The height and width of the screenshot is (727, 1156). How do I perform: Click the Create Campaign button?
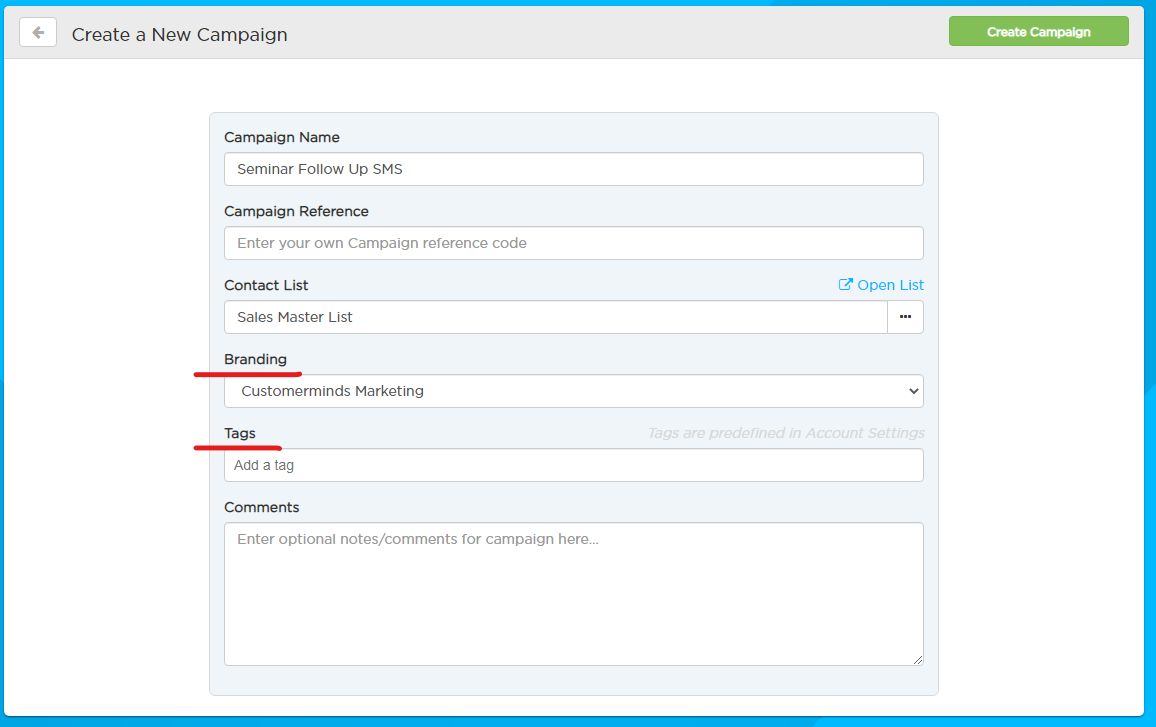coord(1038,32)
